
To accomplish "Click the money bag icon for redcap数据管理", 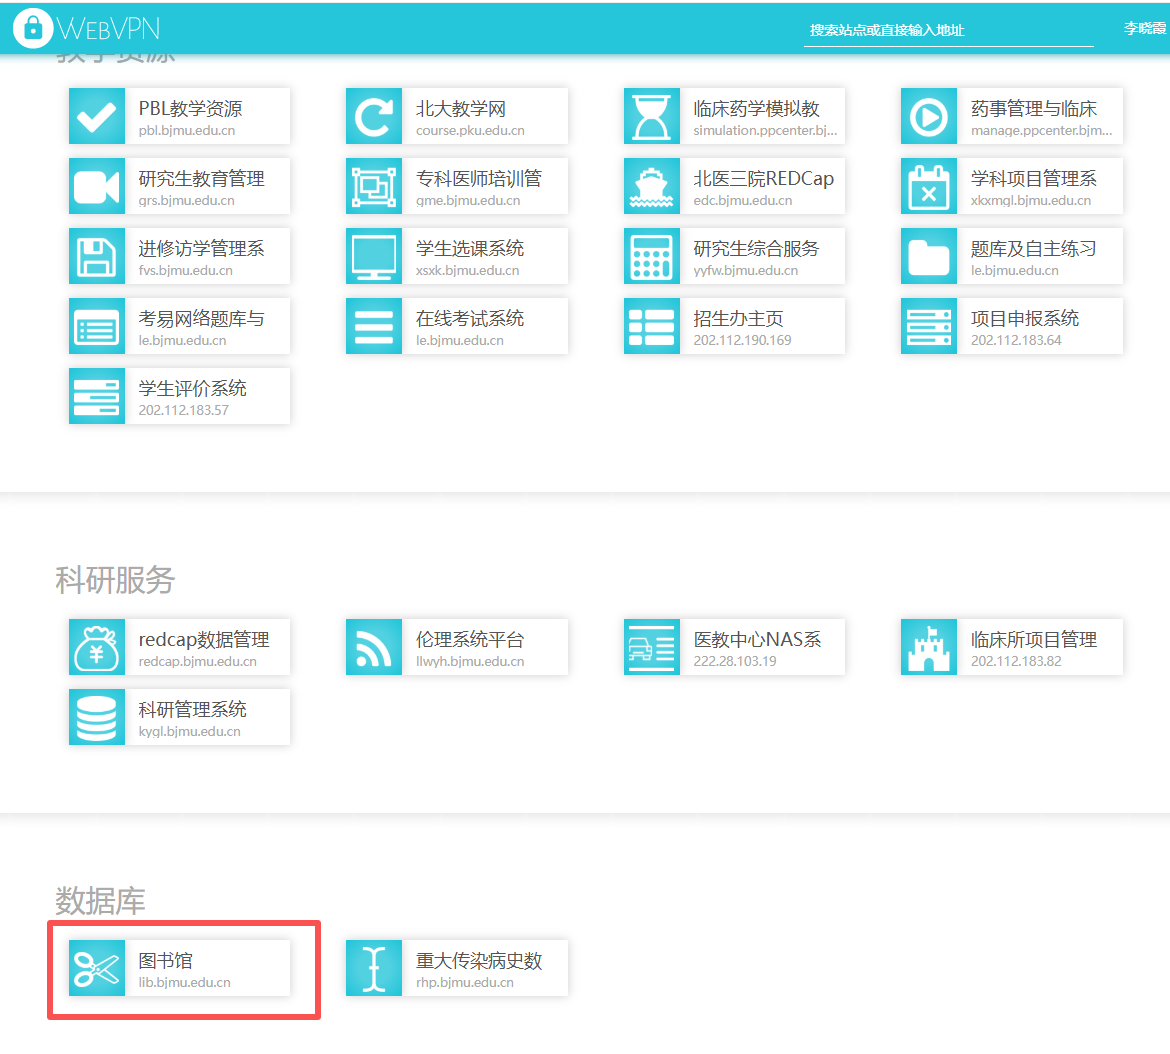I will point(97,648).
